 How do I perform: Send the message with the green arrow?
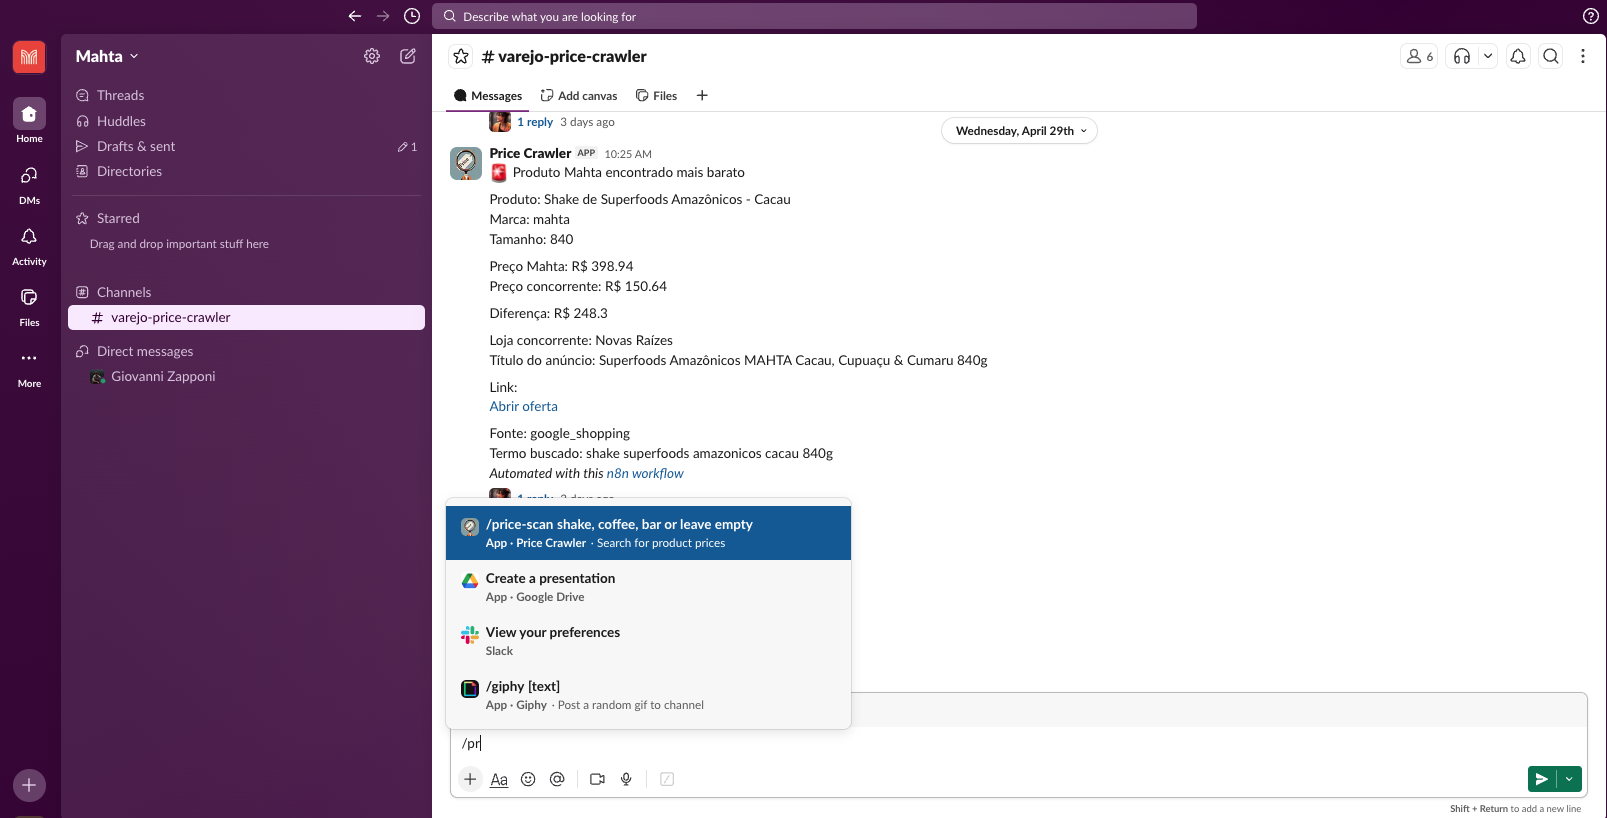pyautogui.click(x=1542, y=779)
